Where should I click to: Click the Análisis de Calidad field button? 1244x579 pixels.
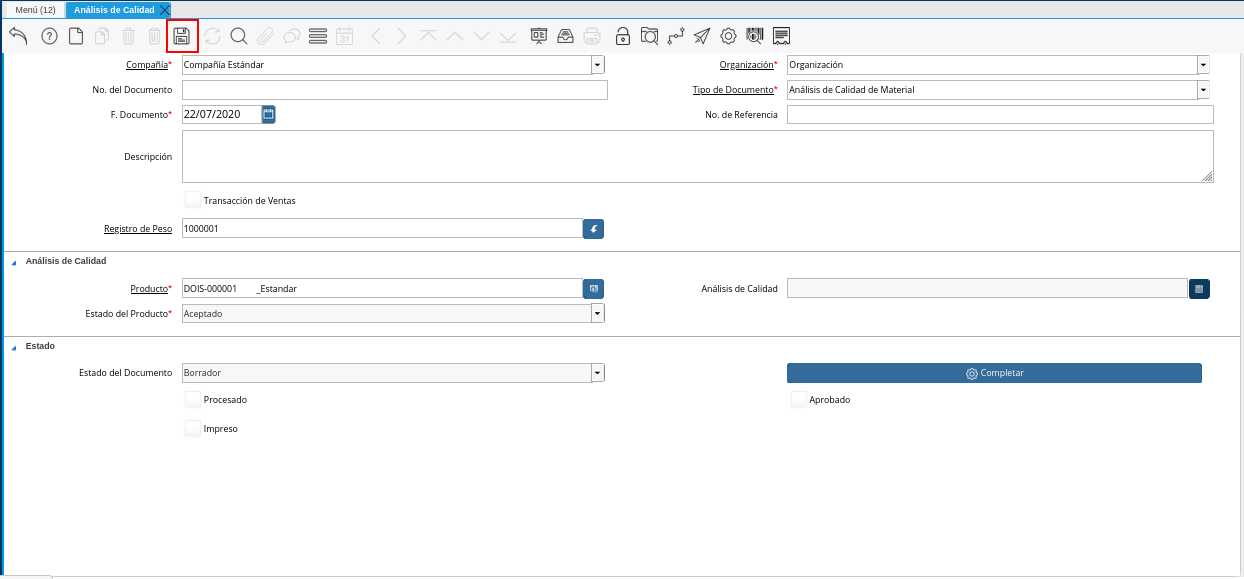(x=1199, y=288)
